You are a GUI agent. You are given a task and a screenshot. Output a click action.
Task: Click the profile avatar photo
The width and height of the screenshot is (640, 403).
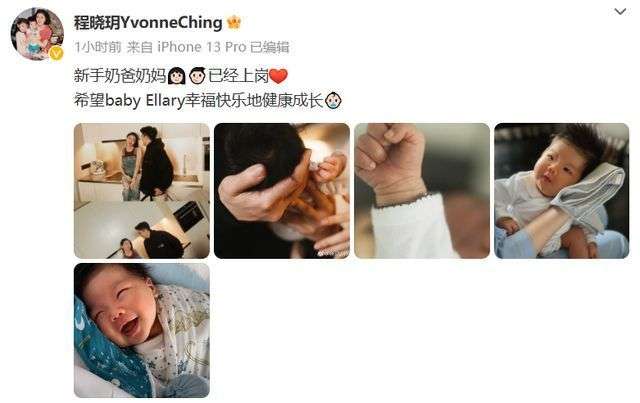point(37,34)
